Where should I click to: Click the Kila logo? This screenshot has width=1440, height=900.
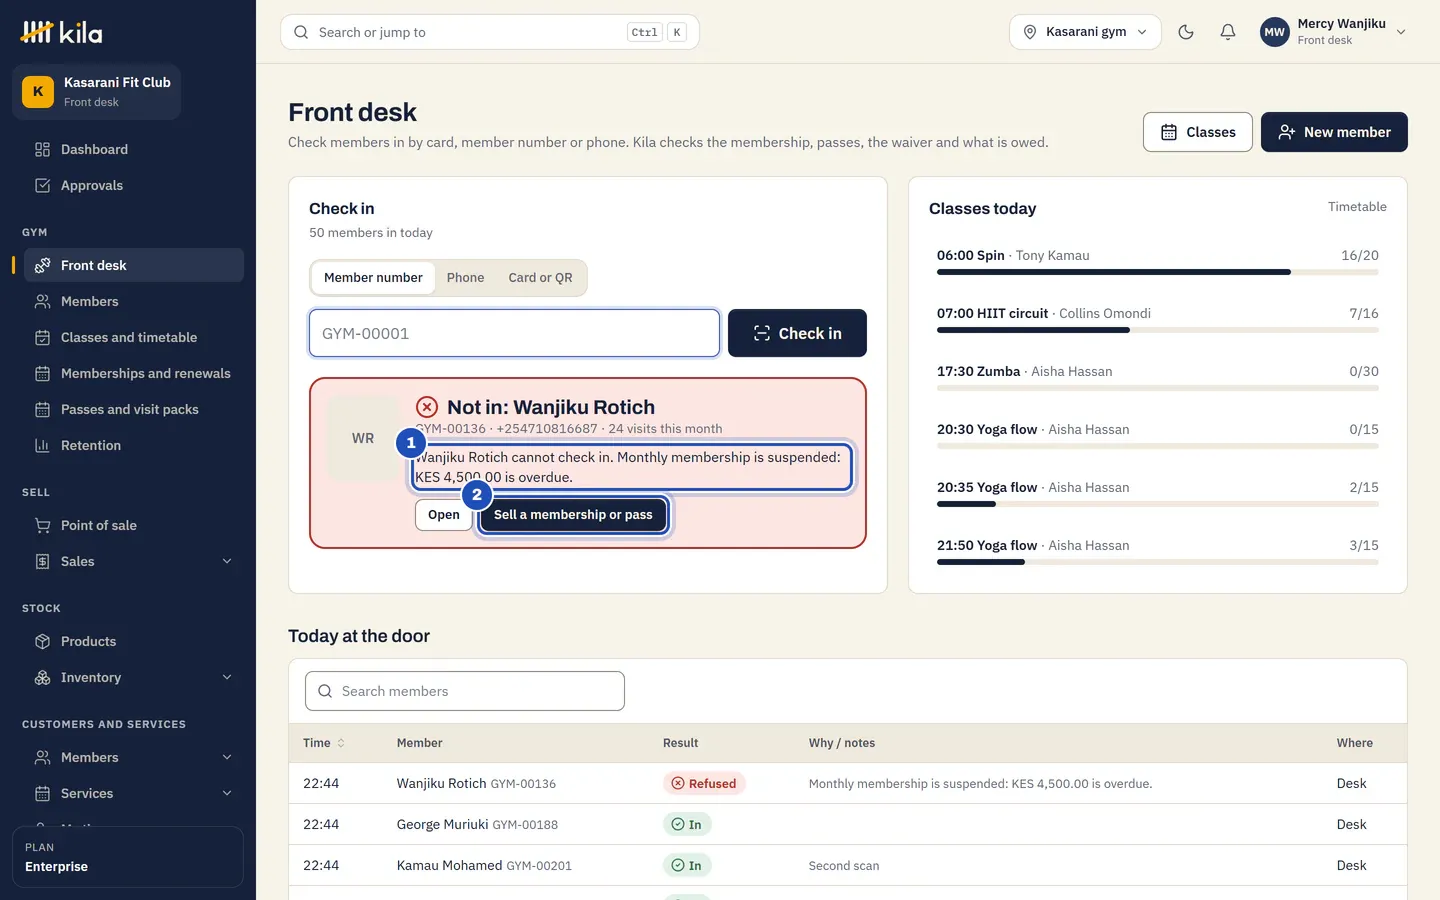click(x=61, y=32)
